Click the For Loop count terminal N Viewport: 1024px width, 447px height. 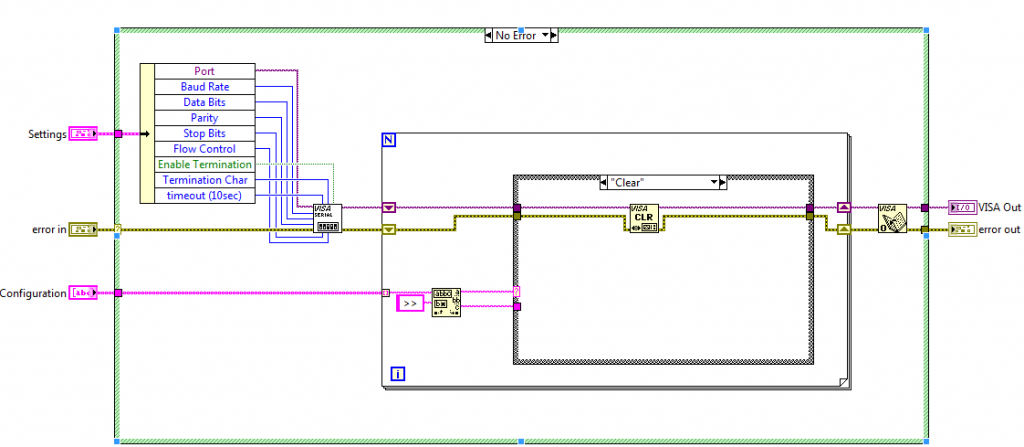tap(389, 141)
